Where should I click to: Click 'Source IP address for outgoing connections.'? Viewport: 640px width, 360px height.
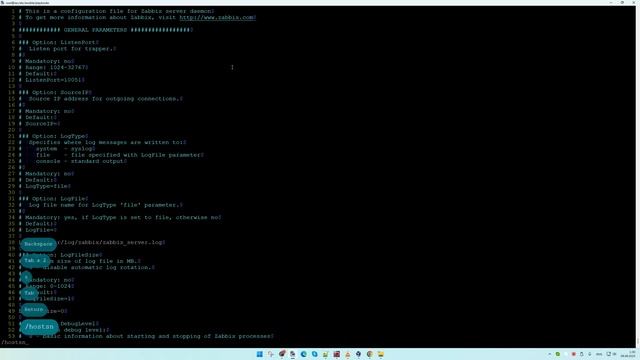pyautogui.click(x=105, y=99)
